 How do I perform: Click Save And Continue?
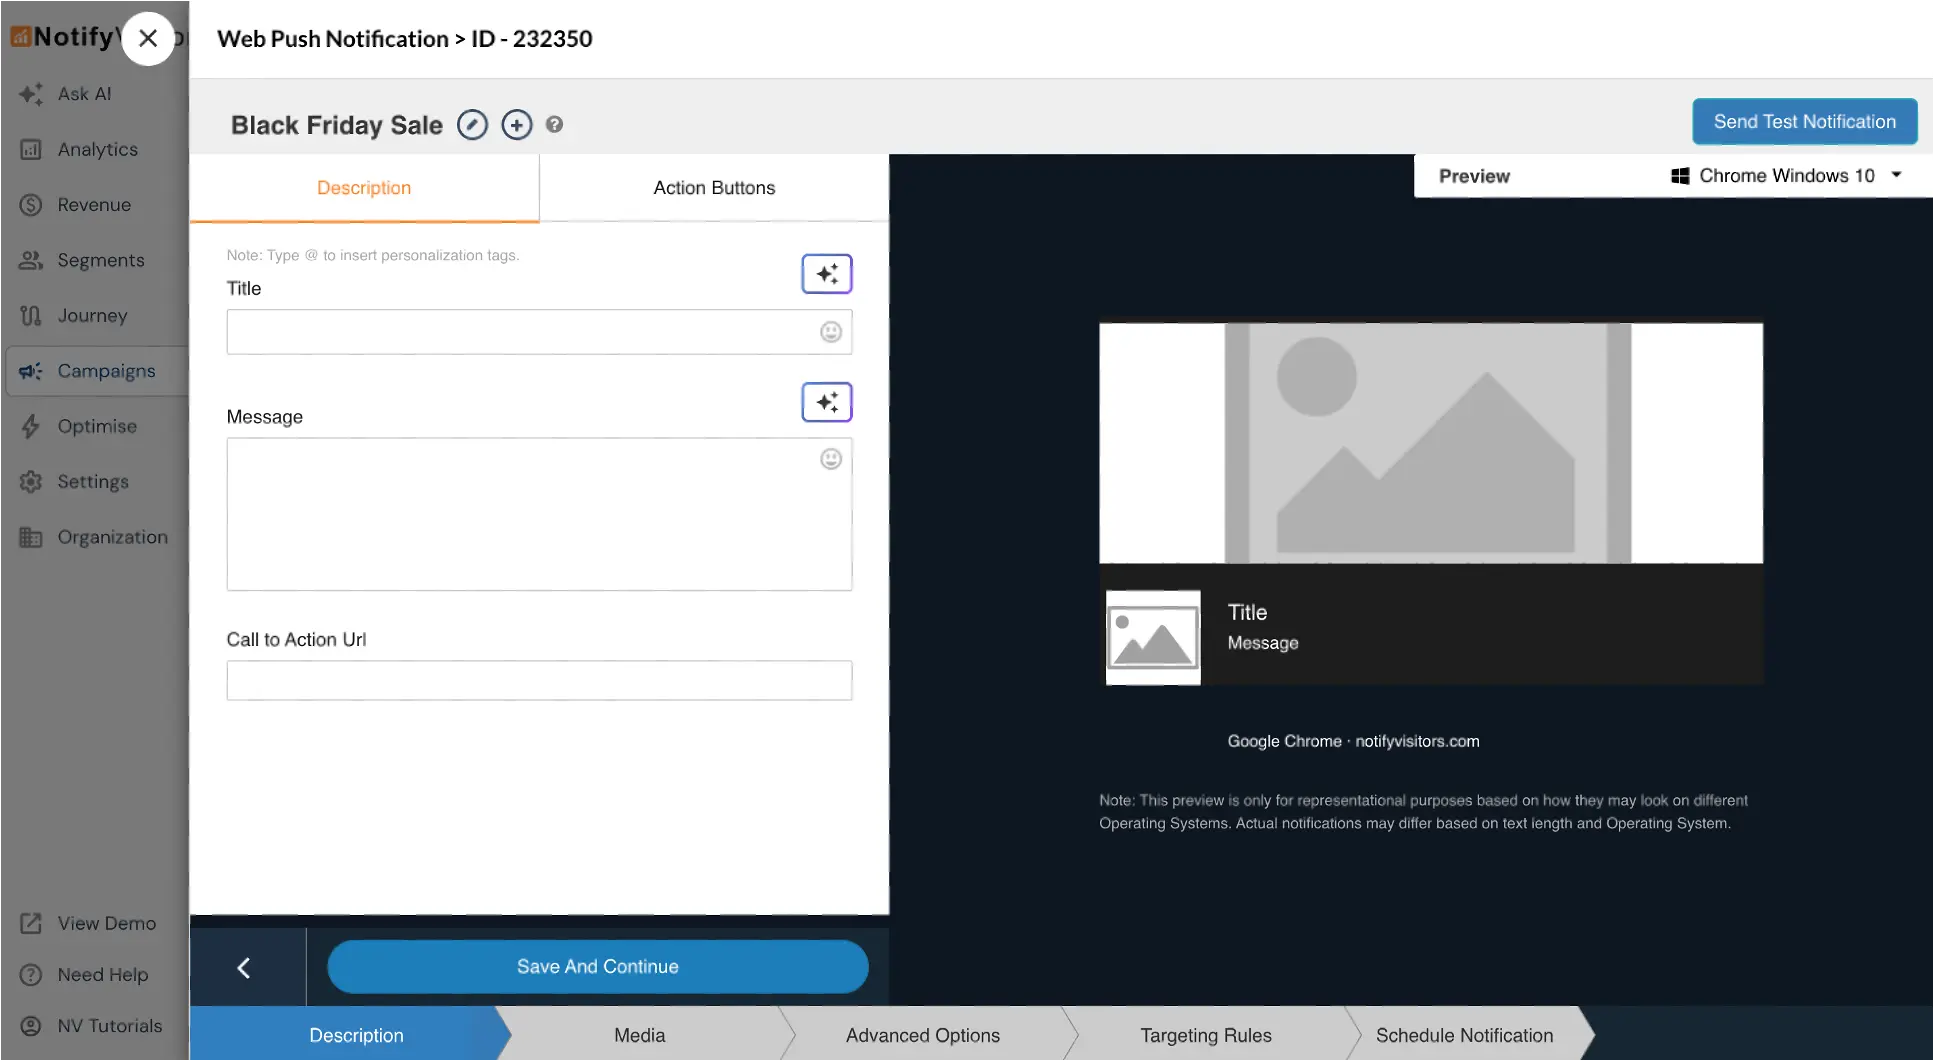597,967
